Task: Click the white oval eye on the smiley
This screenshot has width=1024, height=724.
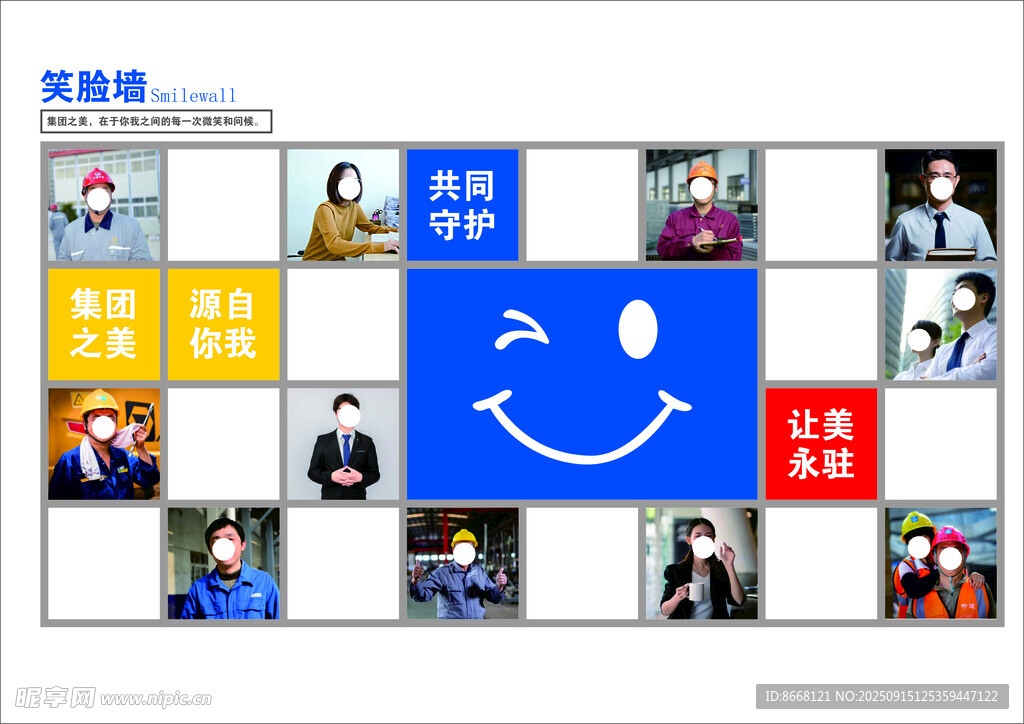Action: (637, 329)
